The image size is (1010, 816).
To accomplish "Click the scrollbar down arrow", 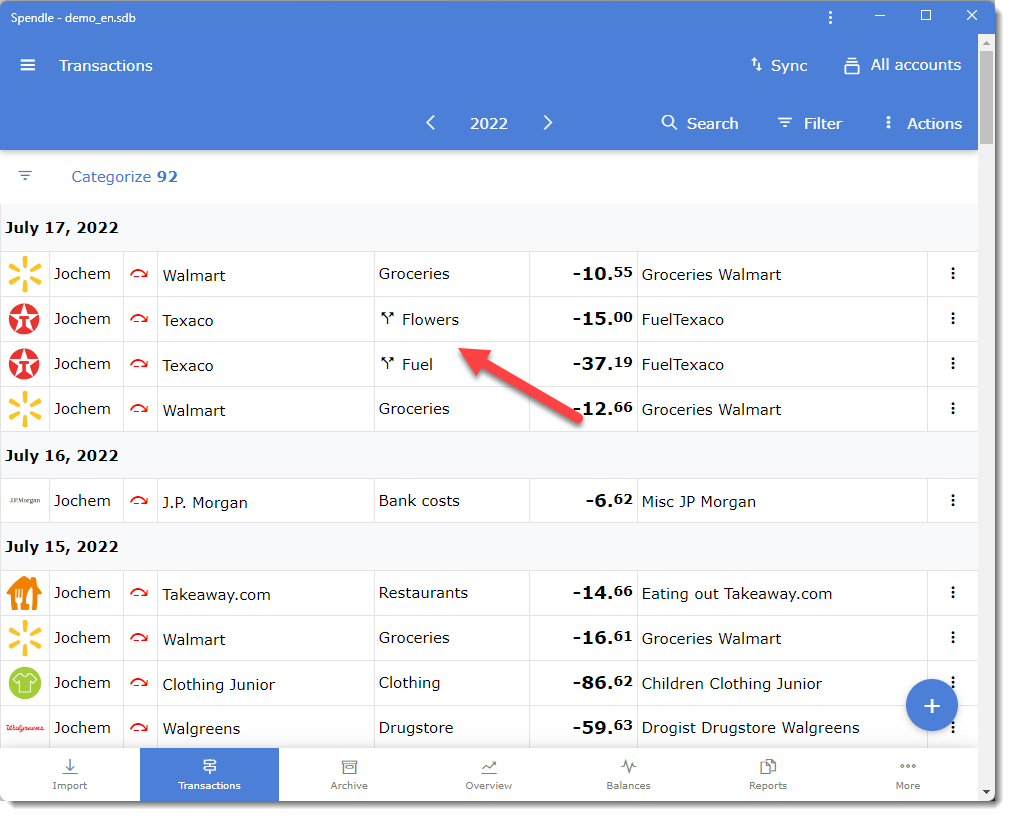I will tap(986, 792).
